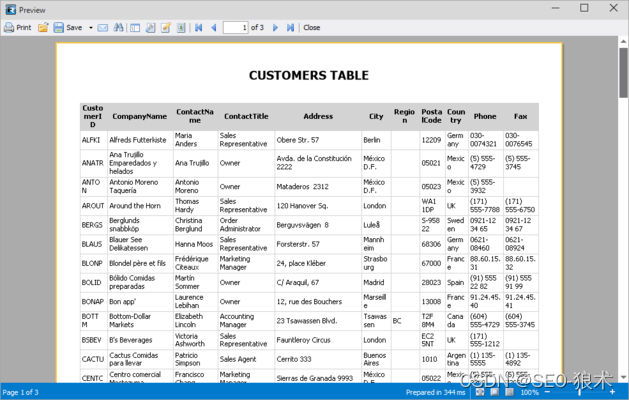Go to the next page

(x=275, y=28)
